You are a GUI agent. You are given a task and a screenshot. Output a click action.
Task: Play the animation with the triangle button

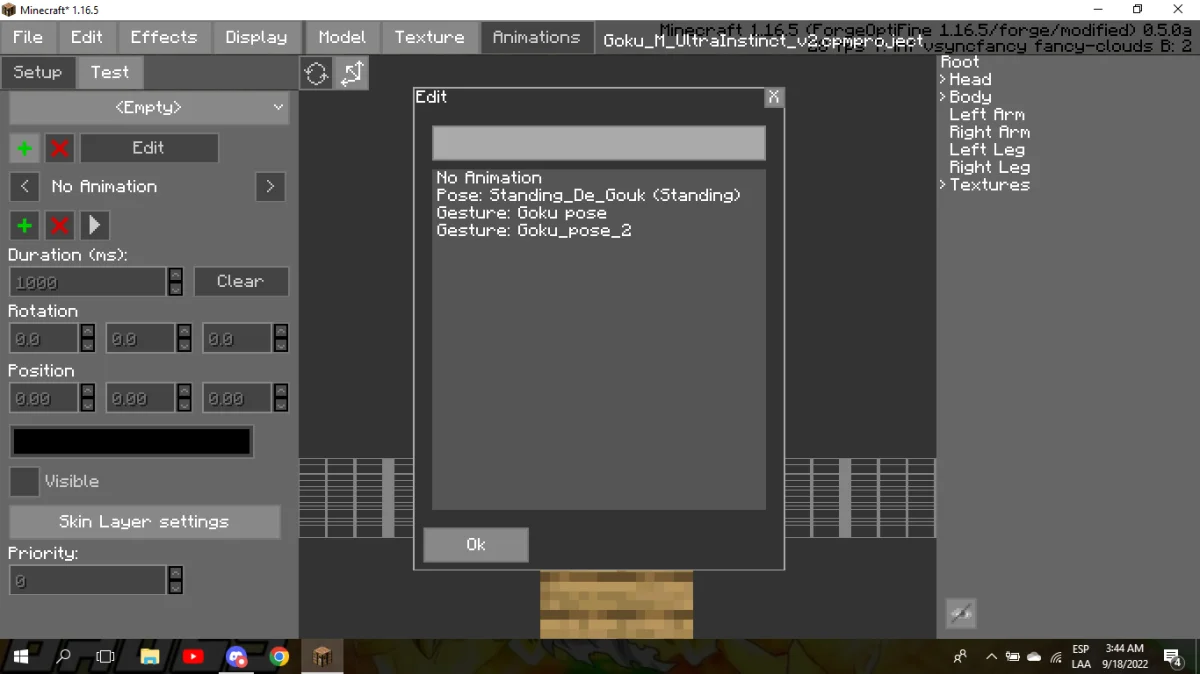[x=95, y=225]
